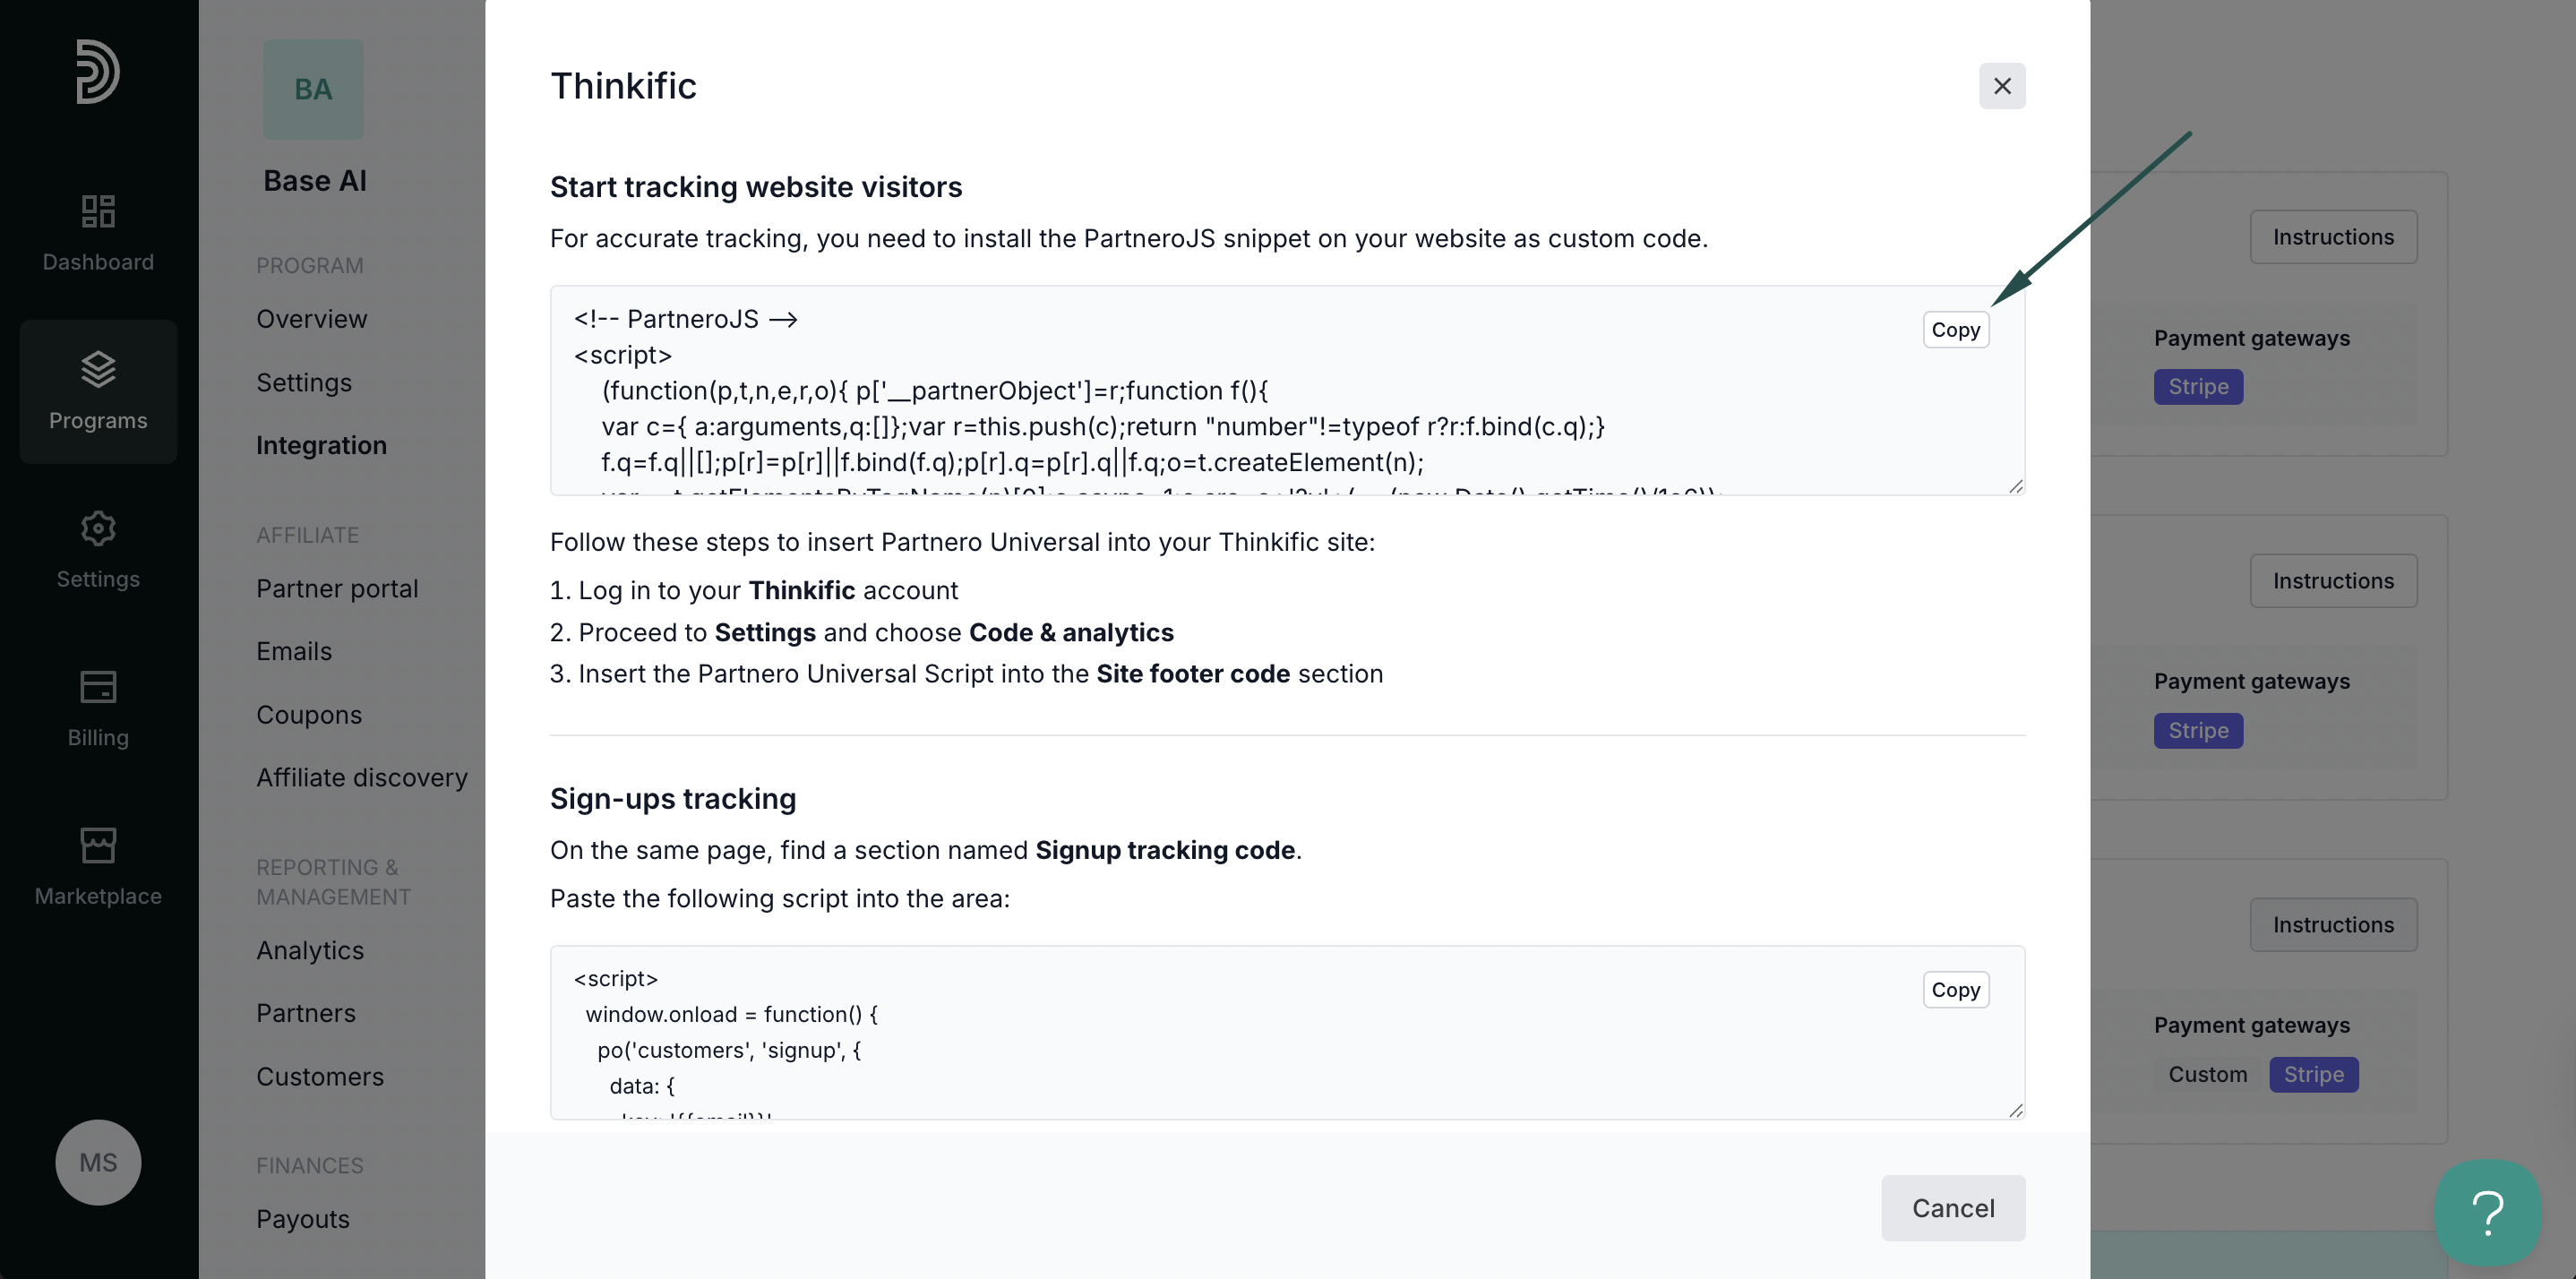Click resize handle of signup script box
Screen dimensions: 2576x1279
(x=2015, y=1110)
